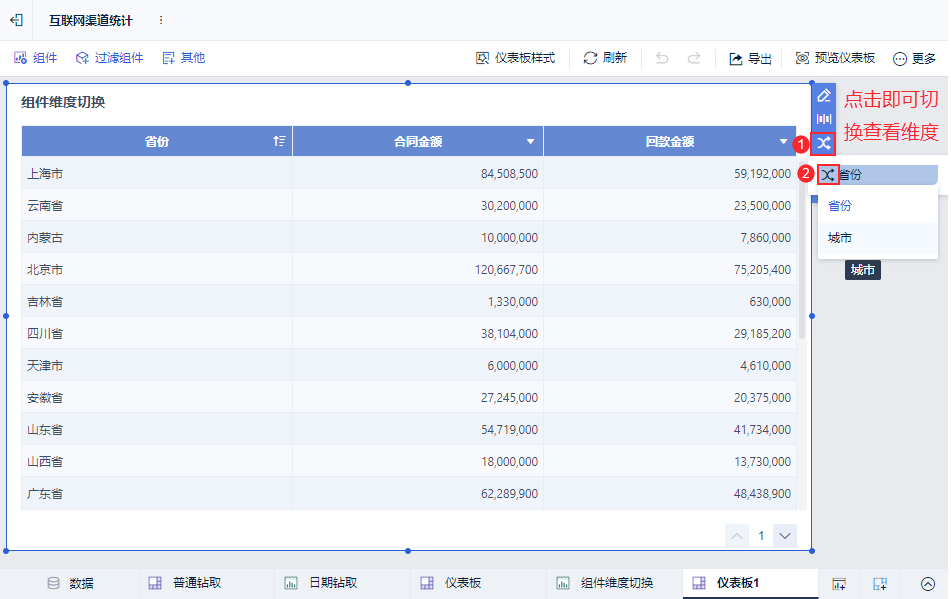This screenshot has width=951, height=599.
Task: Click the add dashboard icon in bottom bar
Action: point(839,584)
